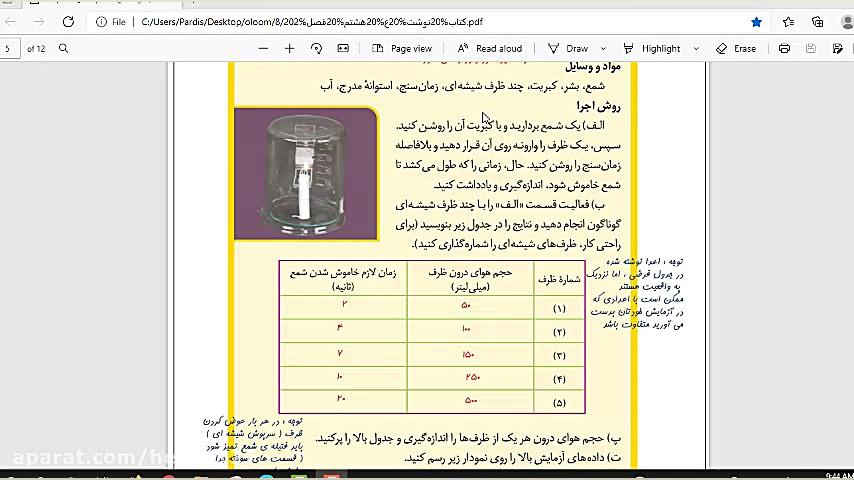View site information icon beside File

pyautogui.click(x=101, y=22)
